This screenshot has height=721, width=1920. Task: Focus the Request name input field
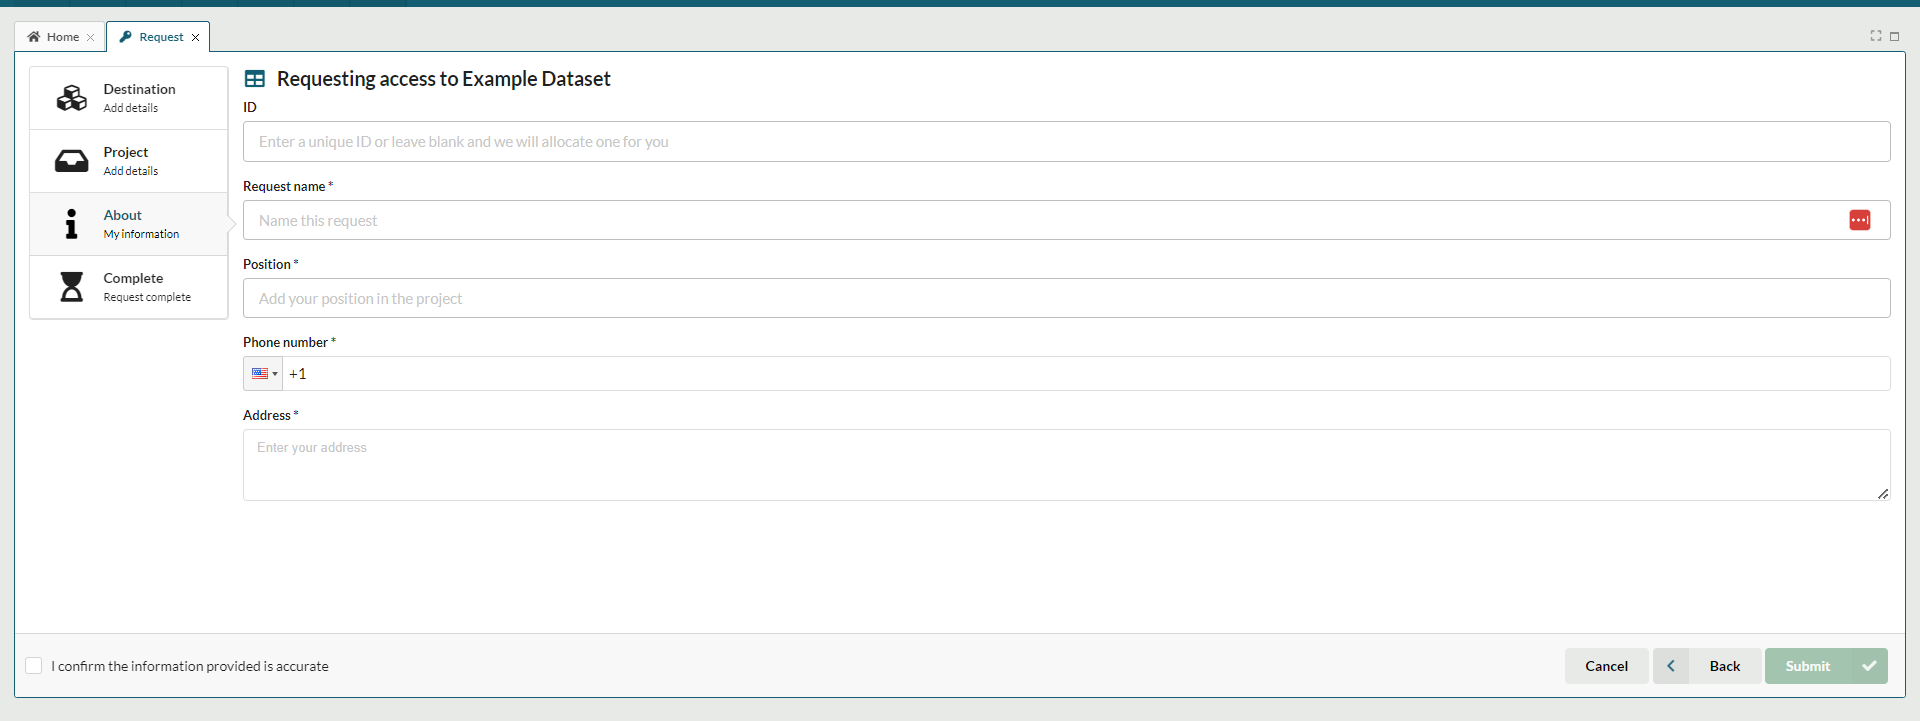(x=1040, y=220)
